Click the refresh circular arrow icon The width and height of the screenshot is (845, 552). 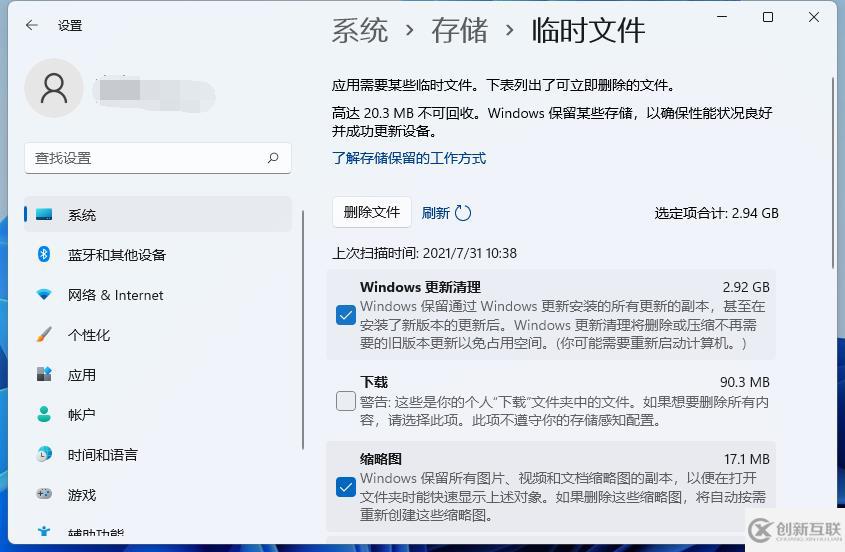(463, 213)
